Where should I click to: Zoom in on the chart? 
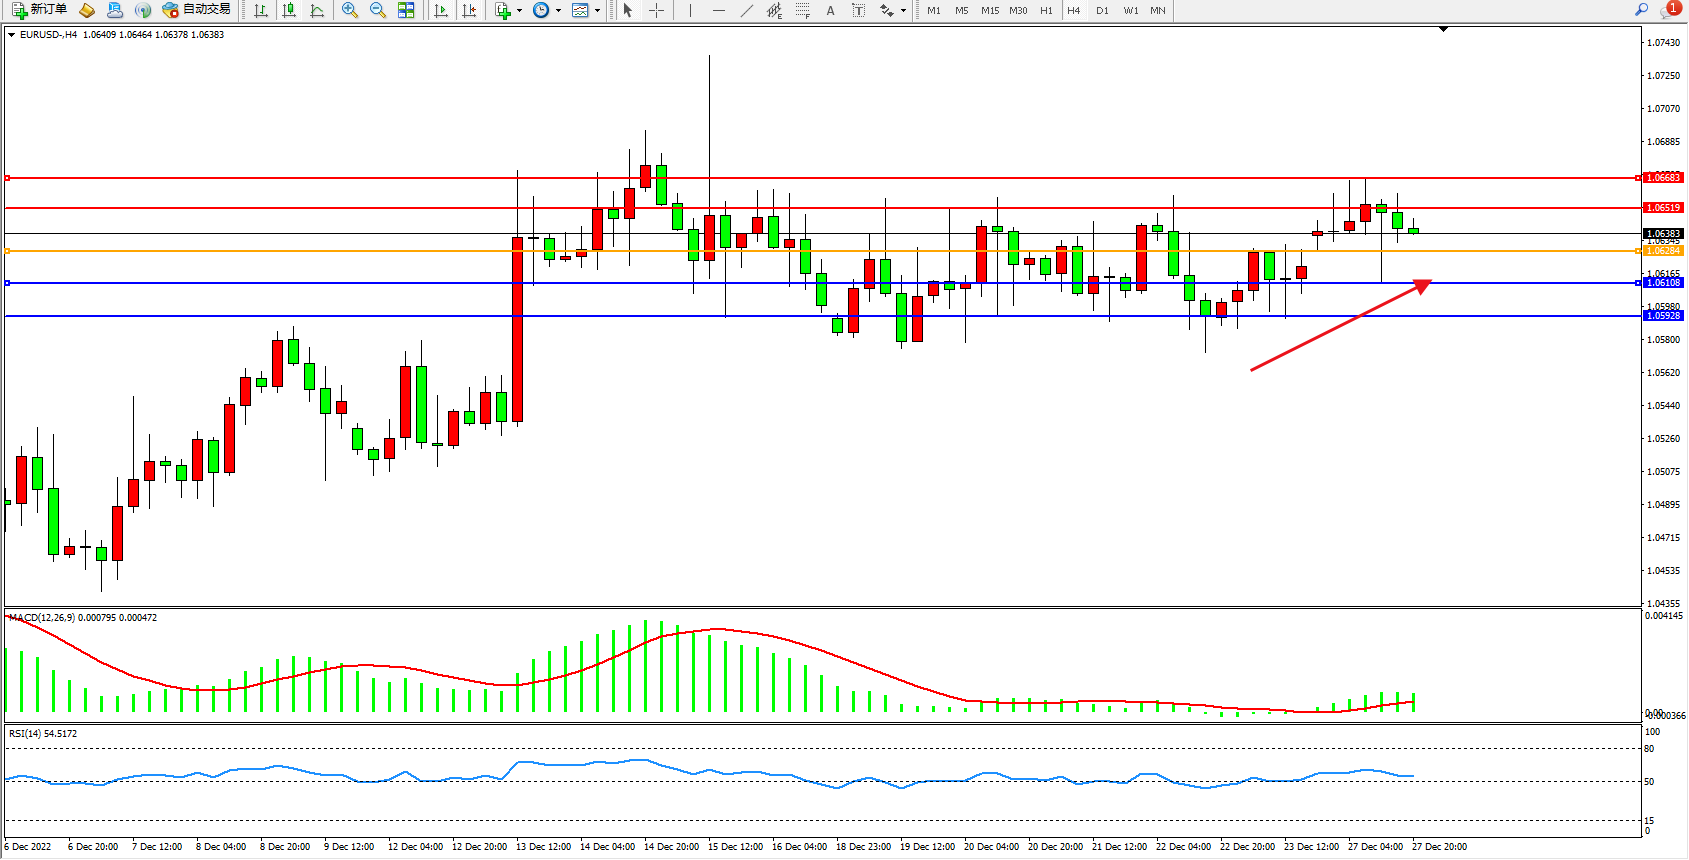350,10
